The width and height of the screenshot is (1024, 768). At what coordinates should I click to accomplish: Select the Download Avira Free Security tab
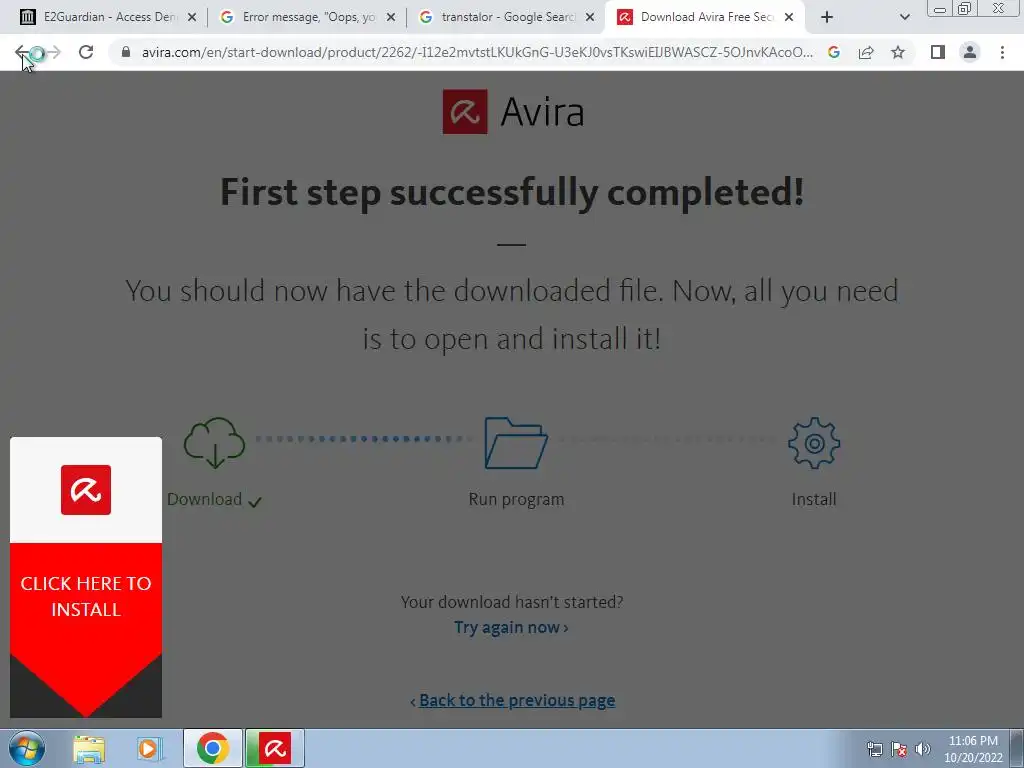point(705,18)
